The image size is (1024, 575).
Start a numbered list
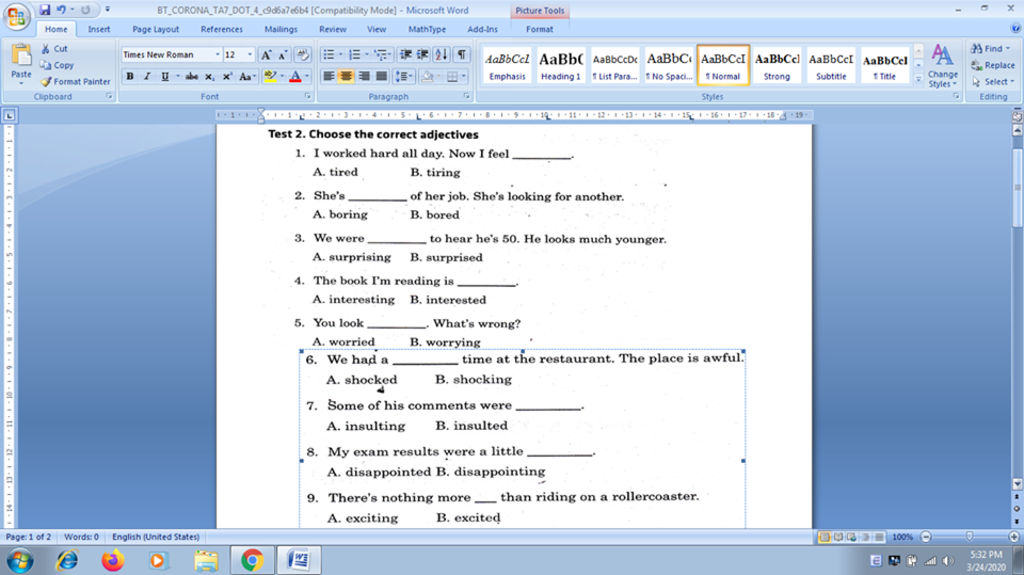coord(355,55)
